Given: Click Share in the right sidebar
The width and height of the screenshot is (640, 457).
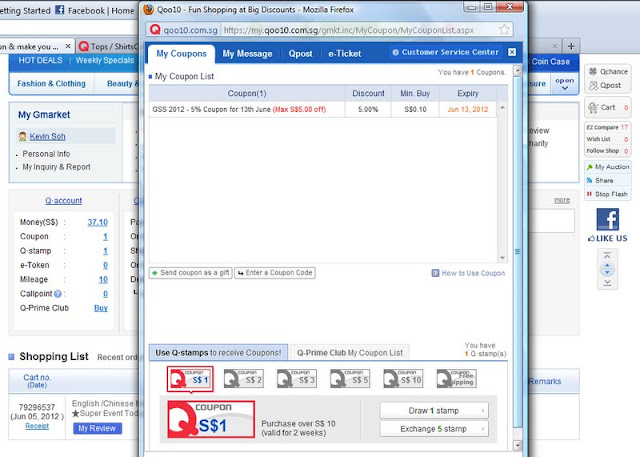Looking at the screenshot, I should [x=600, y=180].
